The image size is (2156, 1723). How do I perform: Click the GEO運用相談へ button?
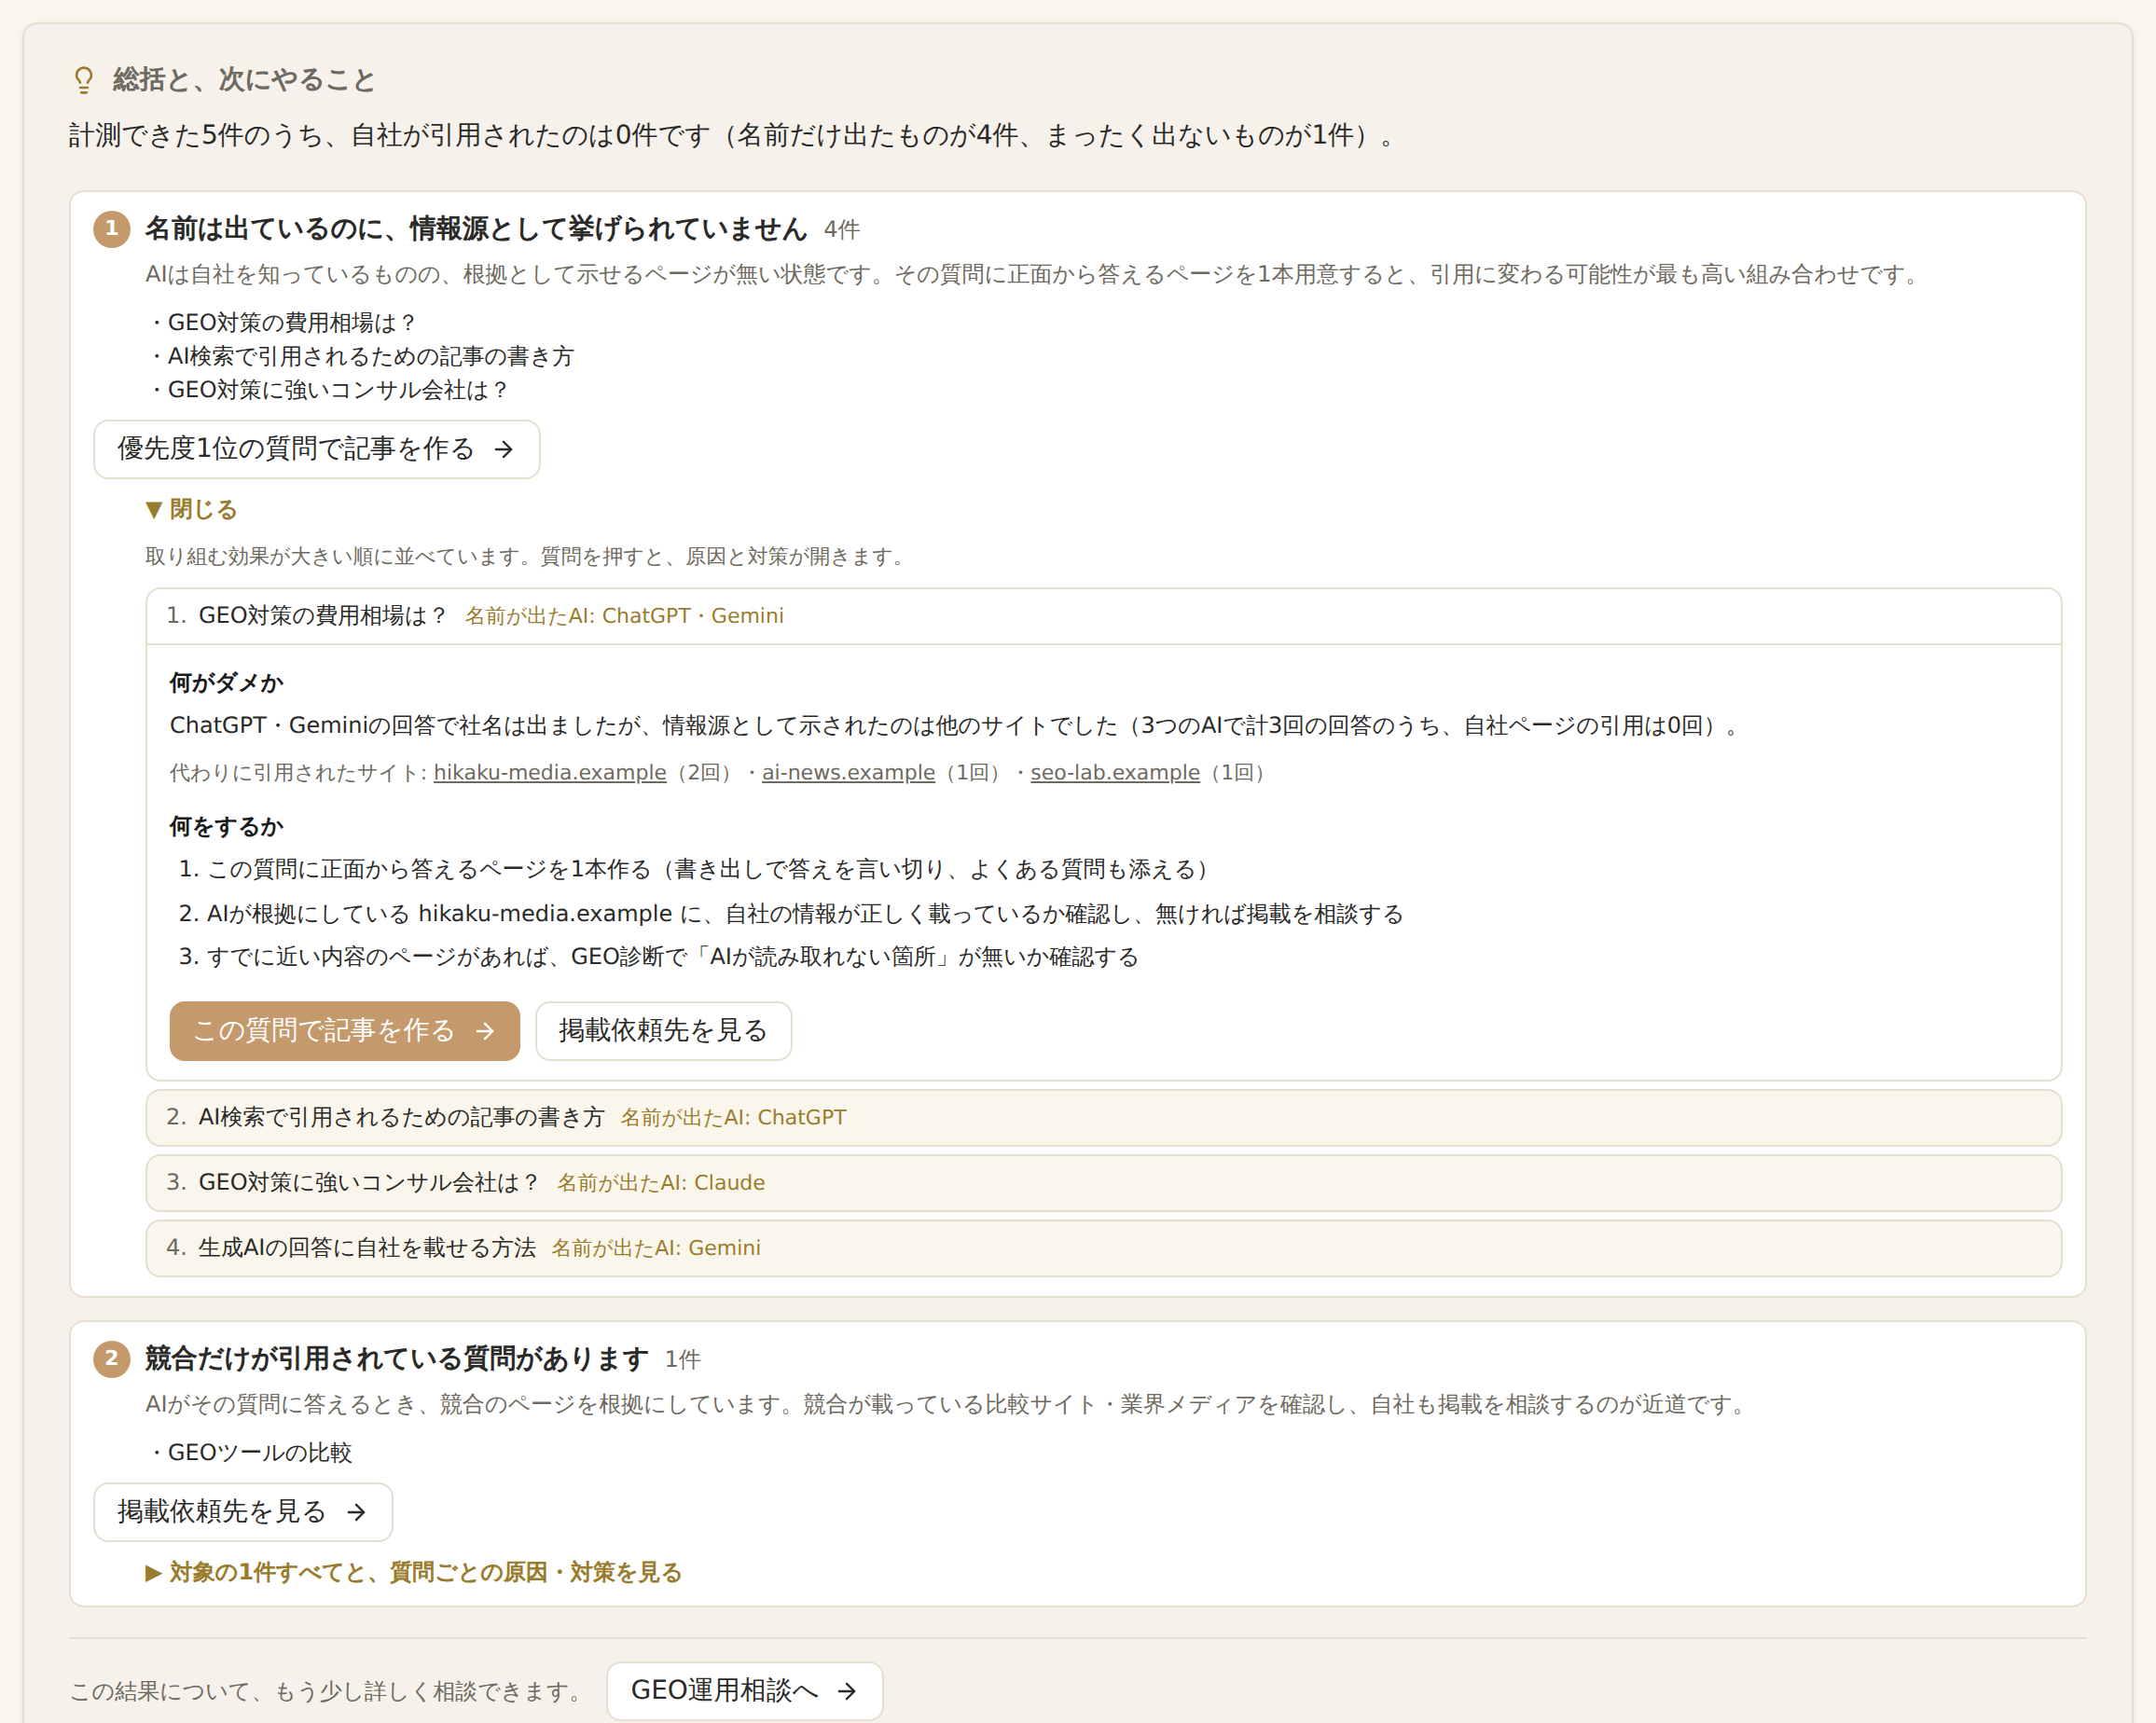coord(745,1691)
